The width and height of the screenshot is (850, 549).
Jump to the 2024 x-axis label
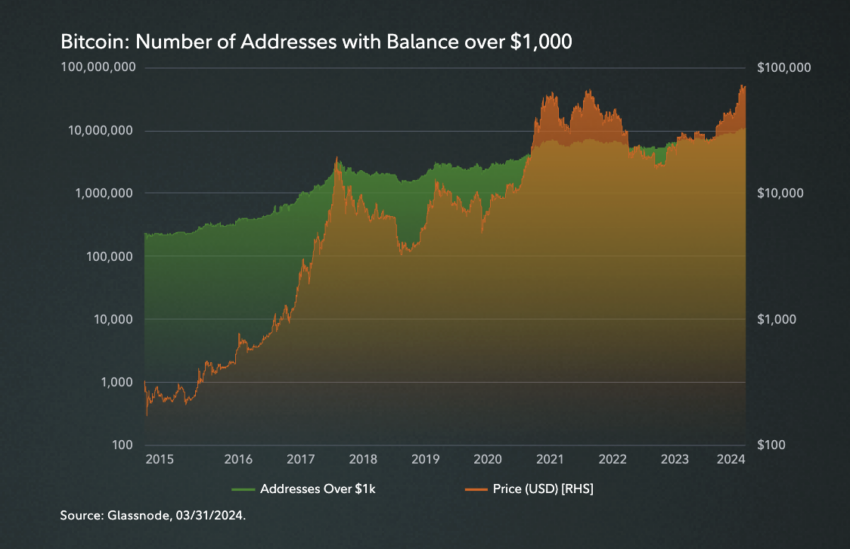tap(731, 459)
